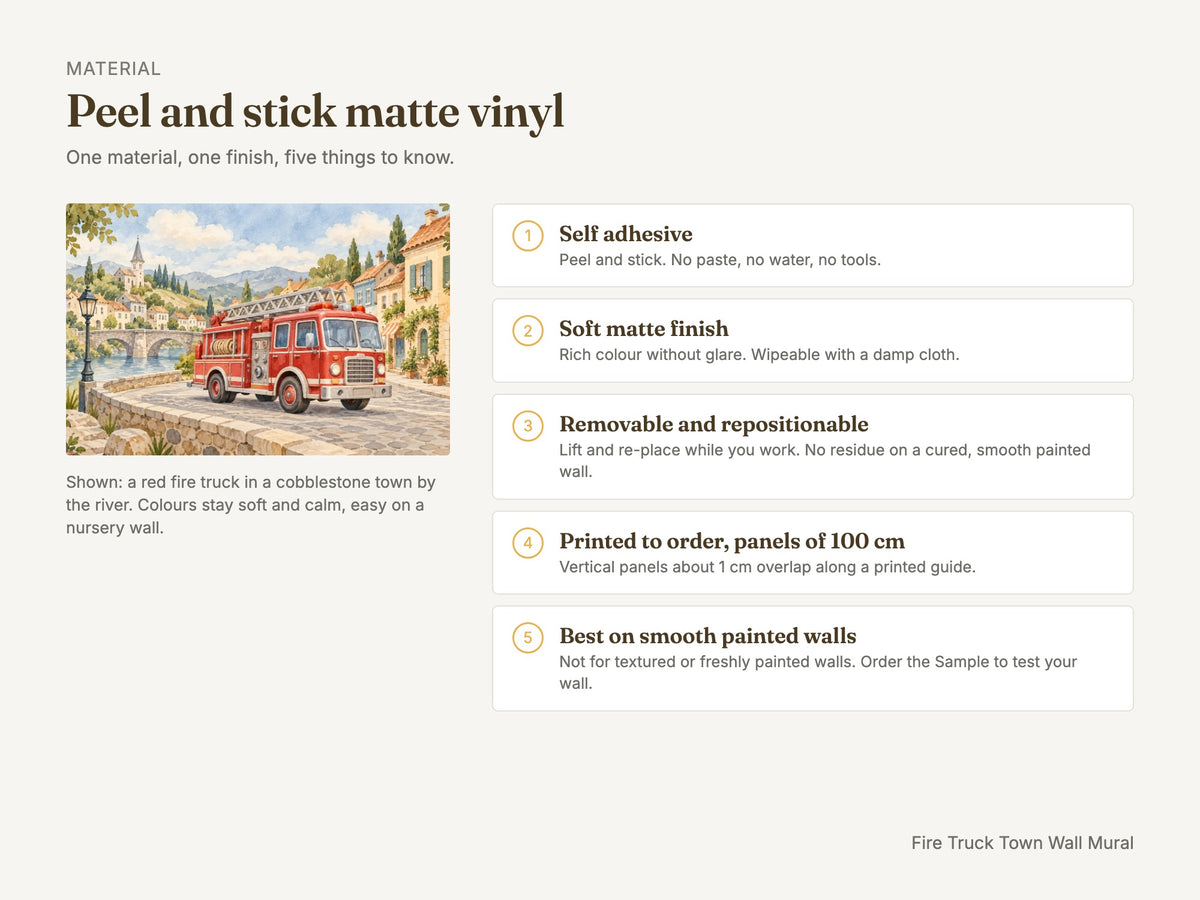
Task: Click the subtitle about five things to know
Action: [260, 158]
